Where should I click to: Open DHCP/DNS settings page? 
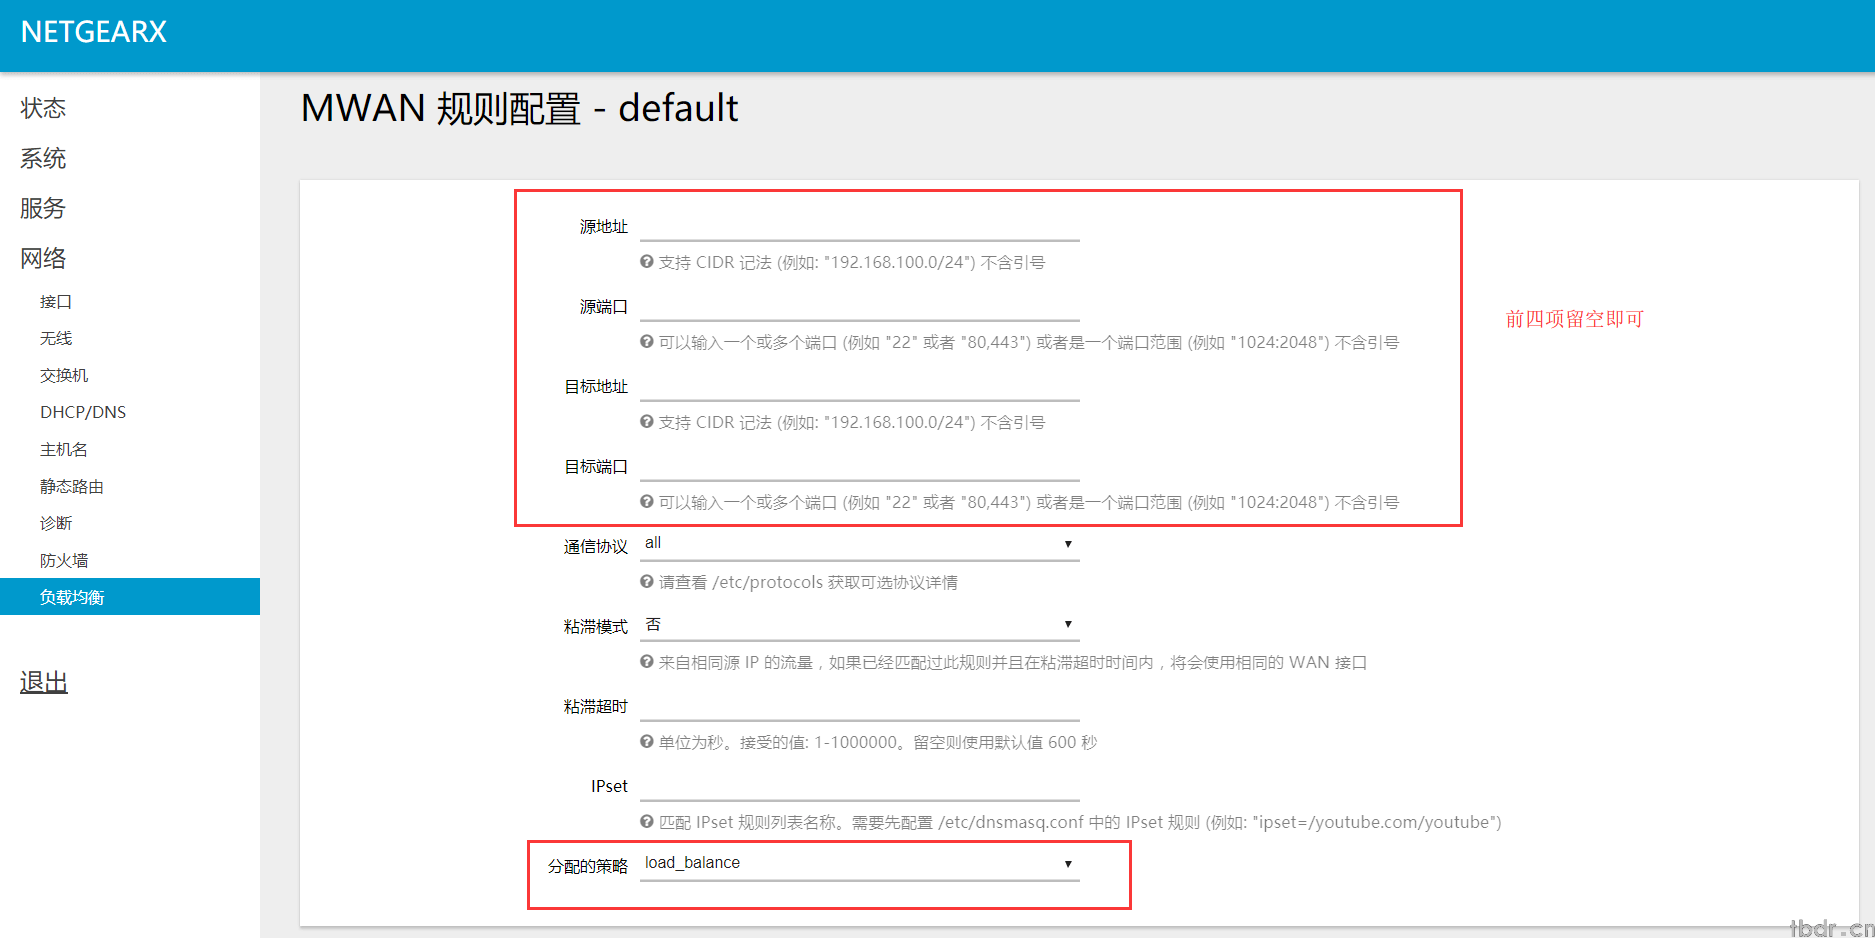83,412
